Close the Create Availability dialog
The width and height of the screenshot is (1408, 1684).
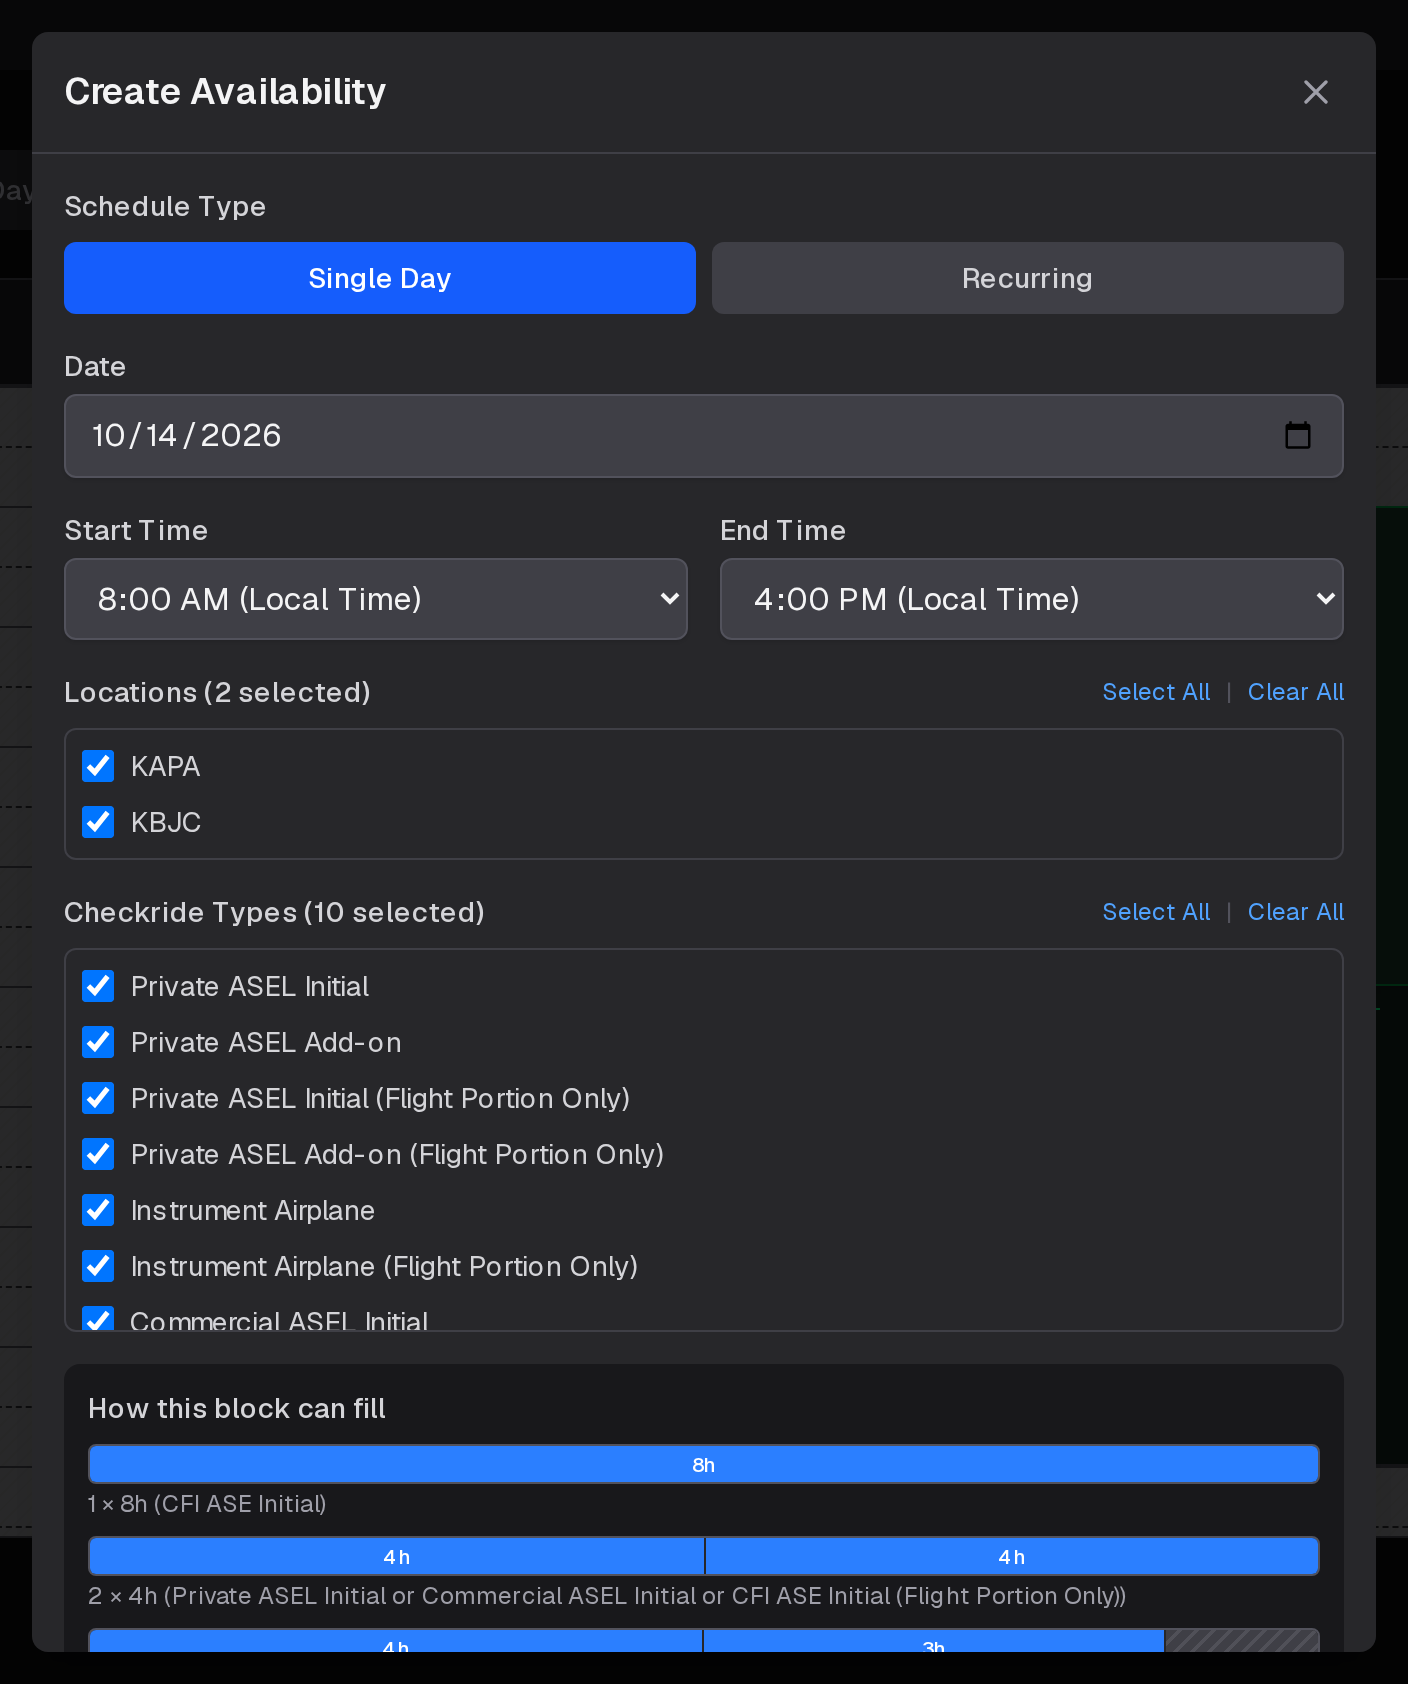(1315, 92)
